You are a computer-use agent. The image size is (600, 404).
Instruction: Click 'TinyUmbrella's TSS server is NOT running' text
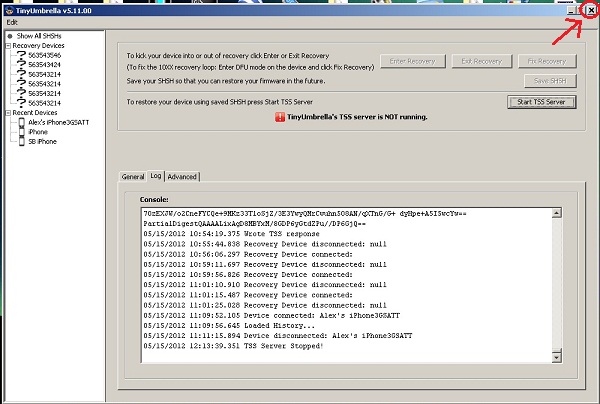357,117
